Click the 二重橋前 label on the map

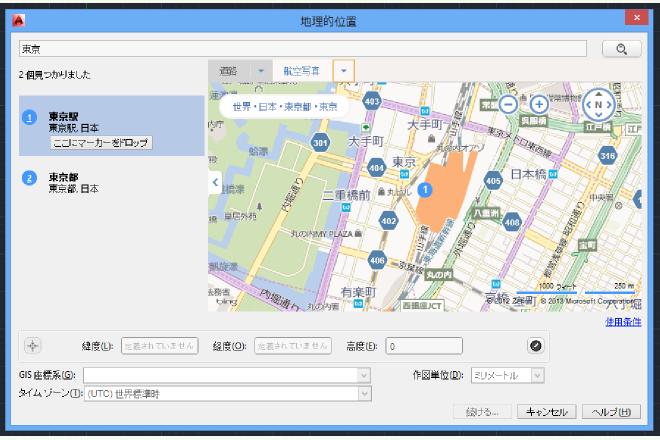pyautogui.click(x=346, y=195)
